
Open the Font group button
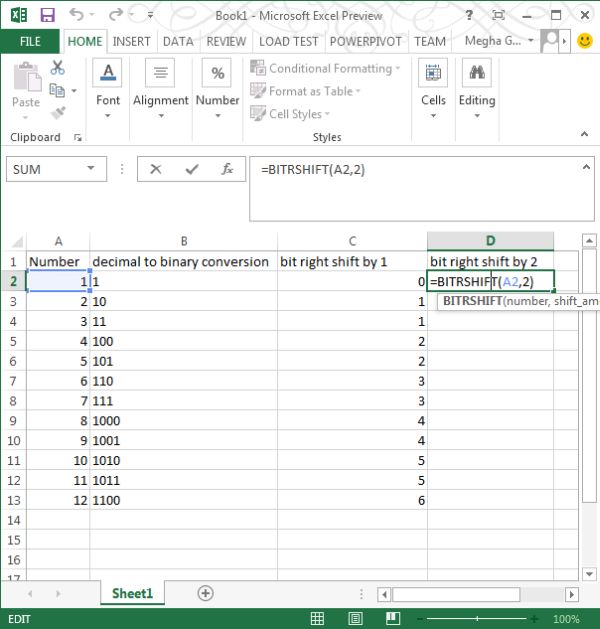107,89
